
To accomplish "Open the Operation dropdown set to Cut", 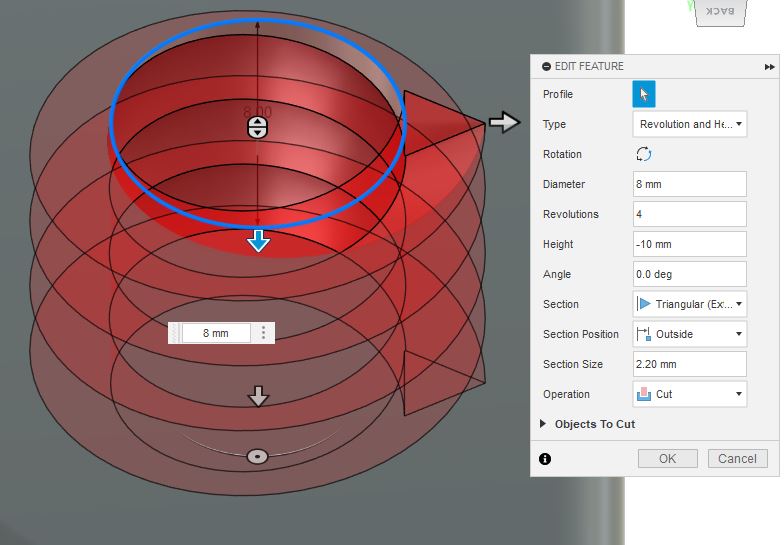I will tap(690, 394).
